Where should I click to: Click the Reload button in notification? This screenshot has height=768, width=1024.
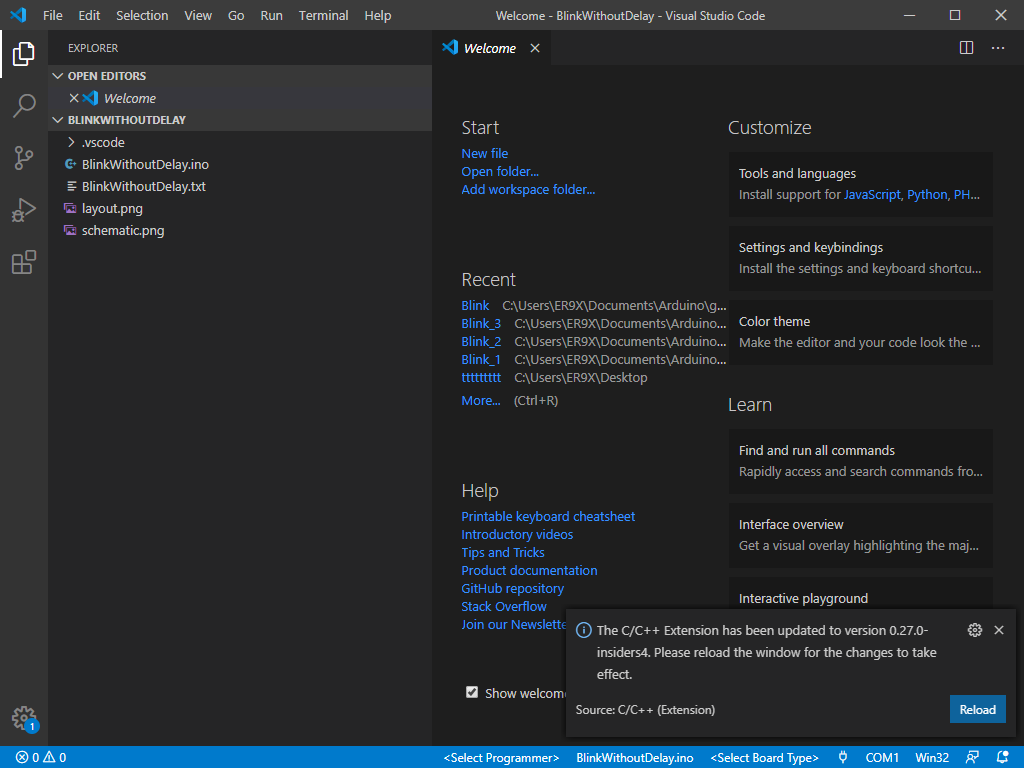coord(978,710)
